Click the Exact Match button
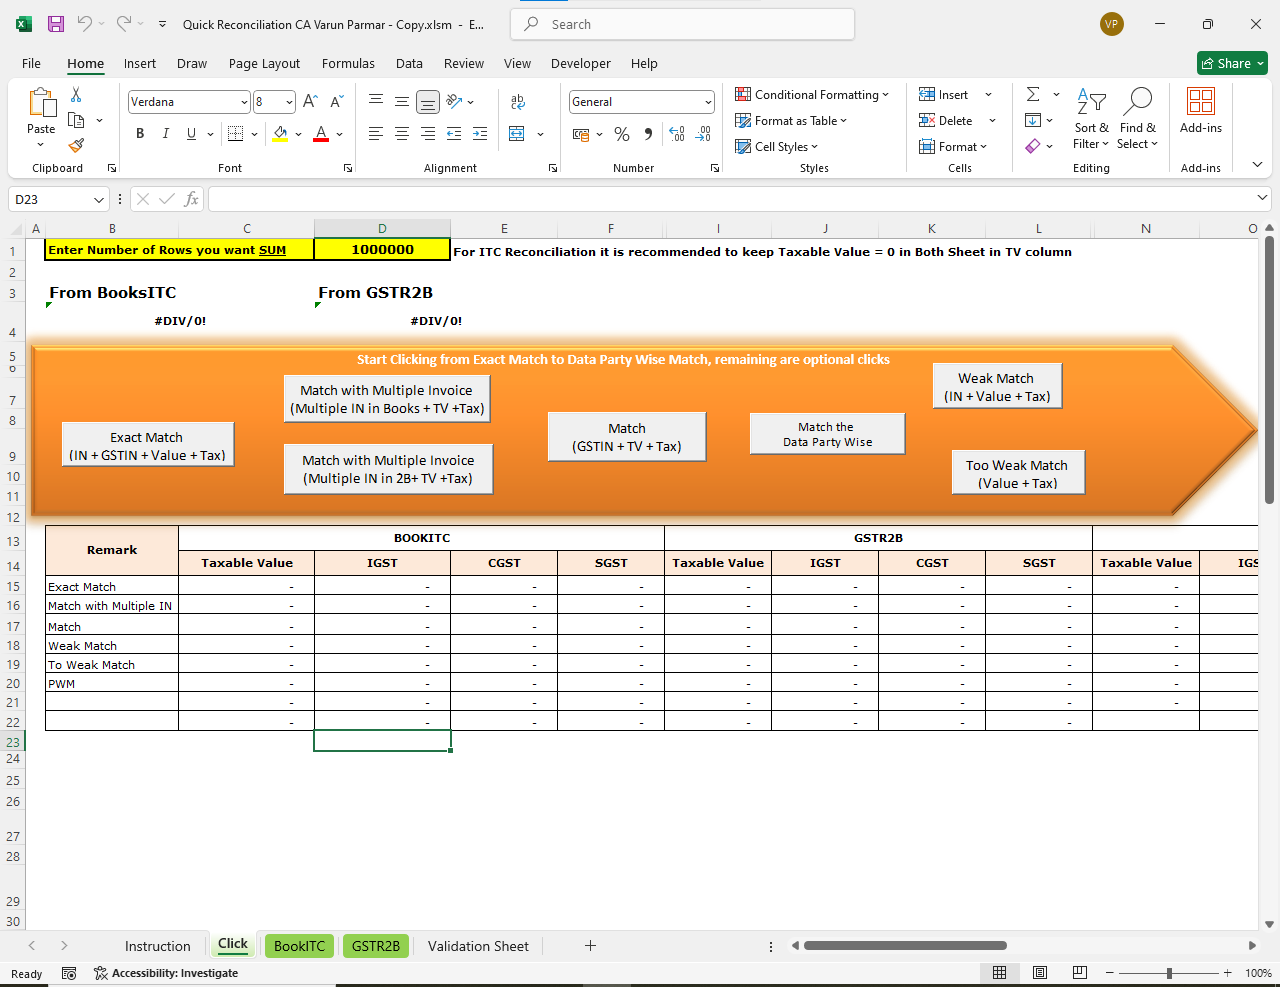The height and width of the screenshot is (987, 1280). (x=147, y=443)
